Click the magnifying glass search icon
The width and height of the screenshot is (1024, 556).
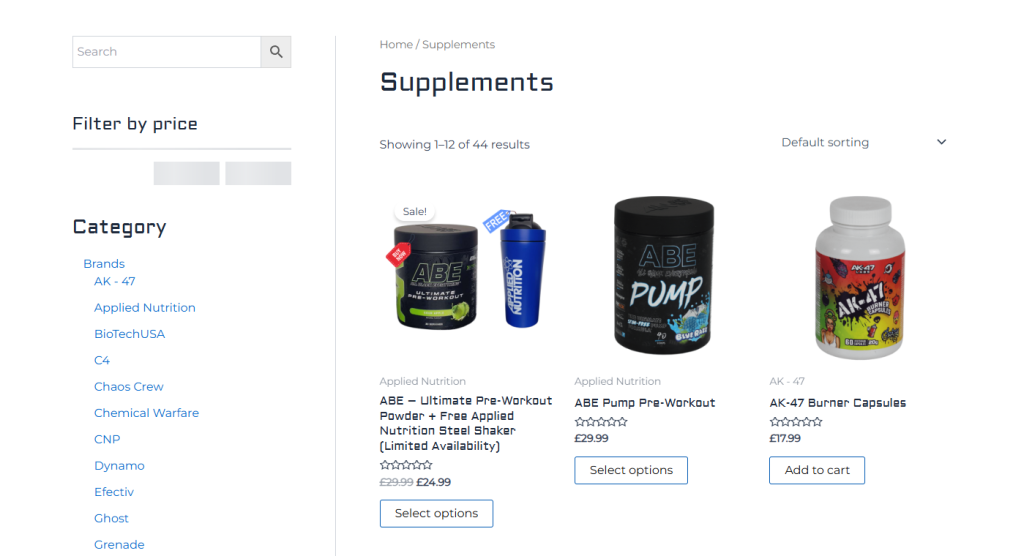coord(276,52)
